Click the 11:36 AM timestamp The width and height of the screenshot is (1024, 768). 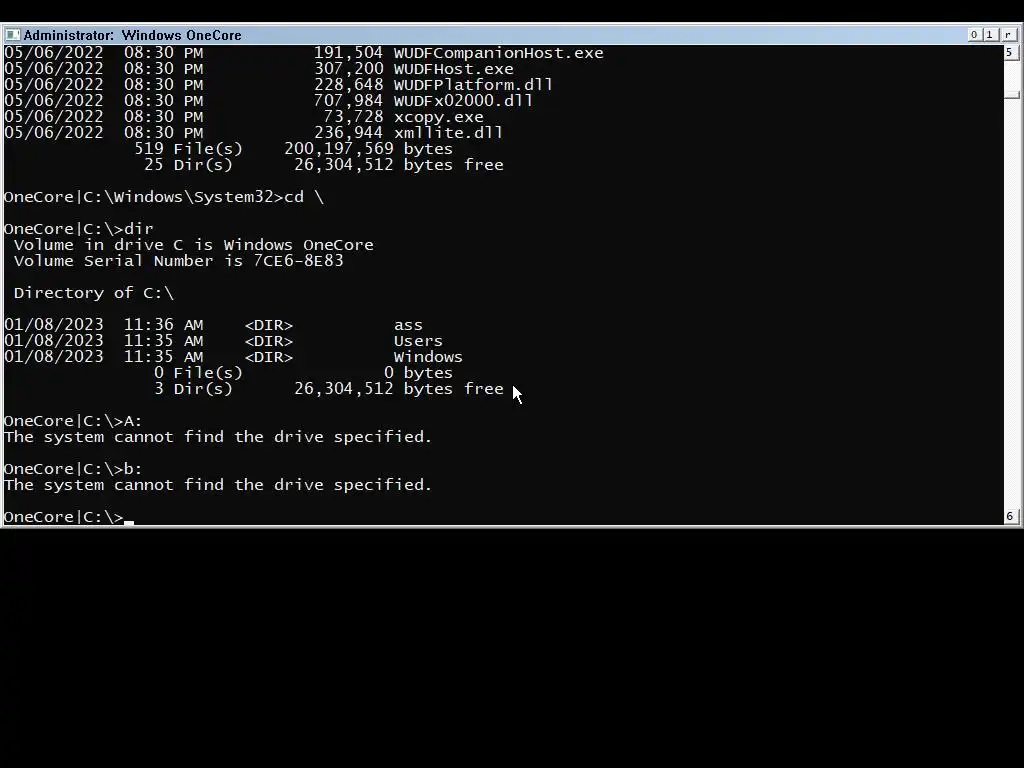[163, 325]
